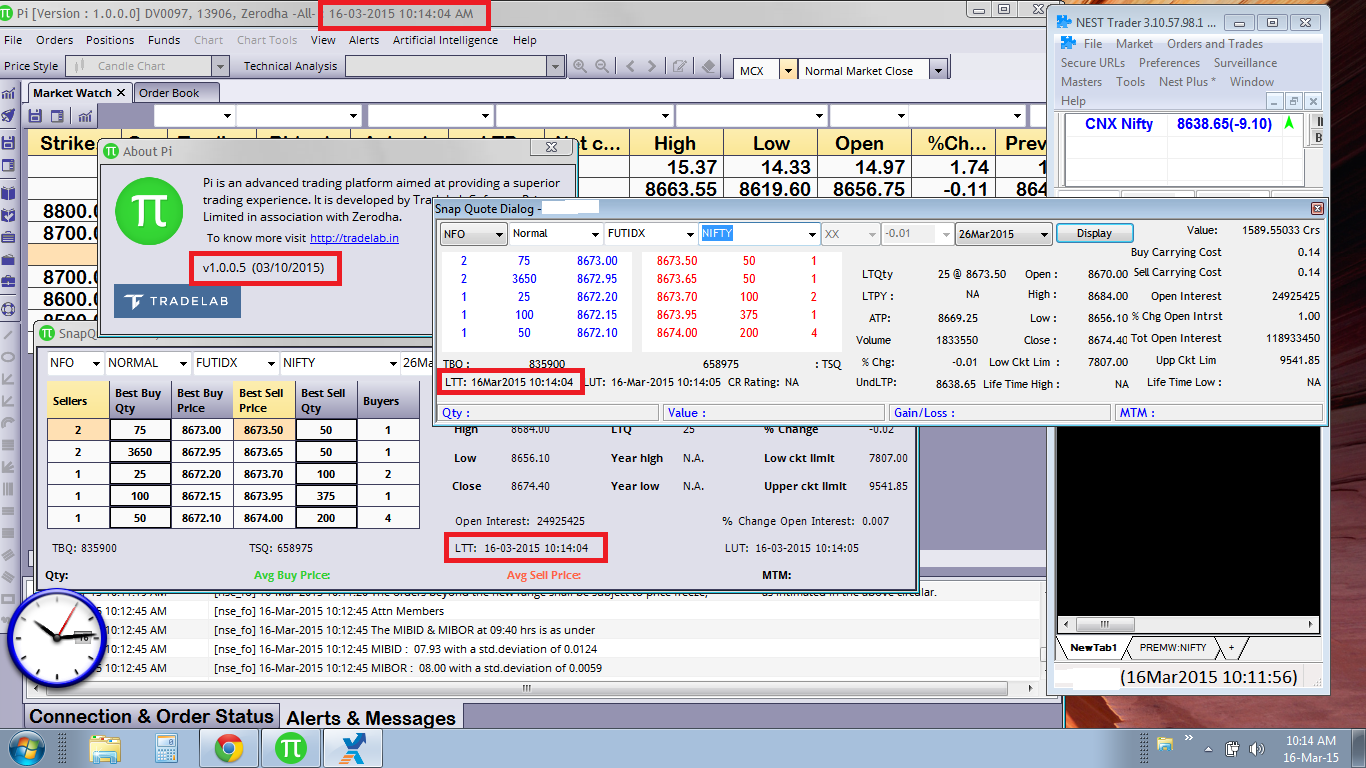Click the pencil edit toolbar icon
The width and height of the screenshot is (1366, 768).
[x=680, y=67]
